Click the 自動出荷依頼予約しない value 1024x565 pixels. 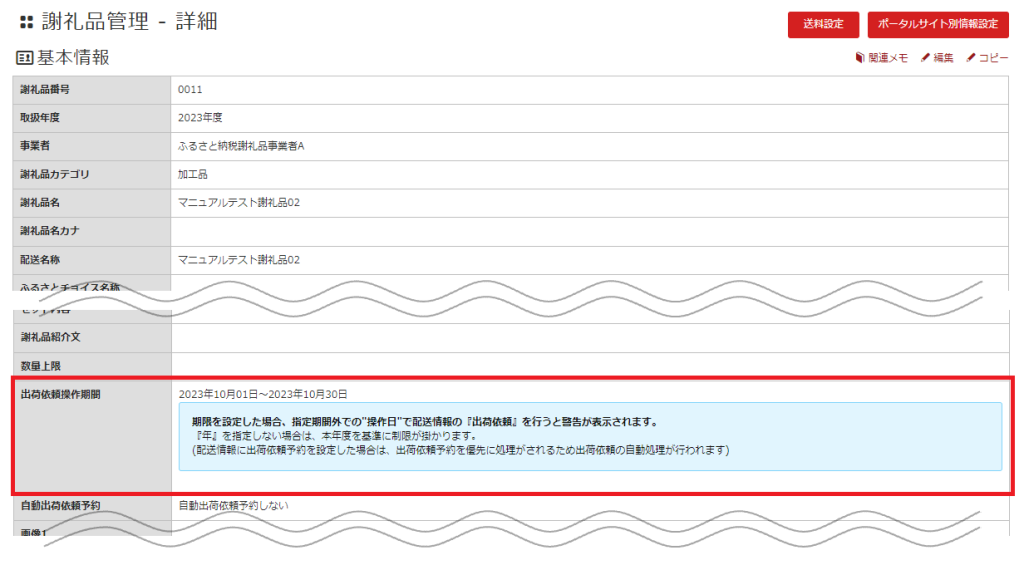coord(233,505)
